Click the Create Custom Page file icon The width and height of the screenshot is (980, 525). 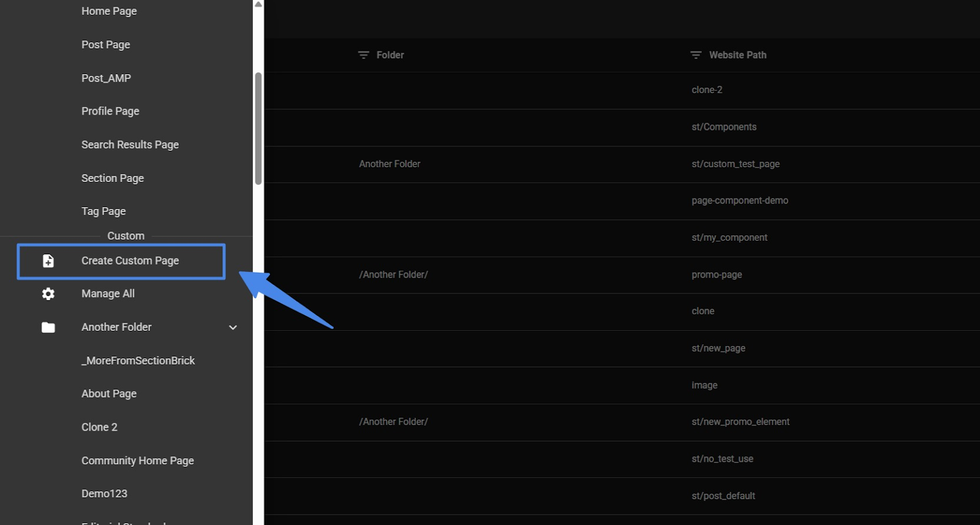point(48,261)
